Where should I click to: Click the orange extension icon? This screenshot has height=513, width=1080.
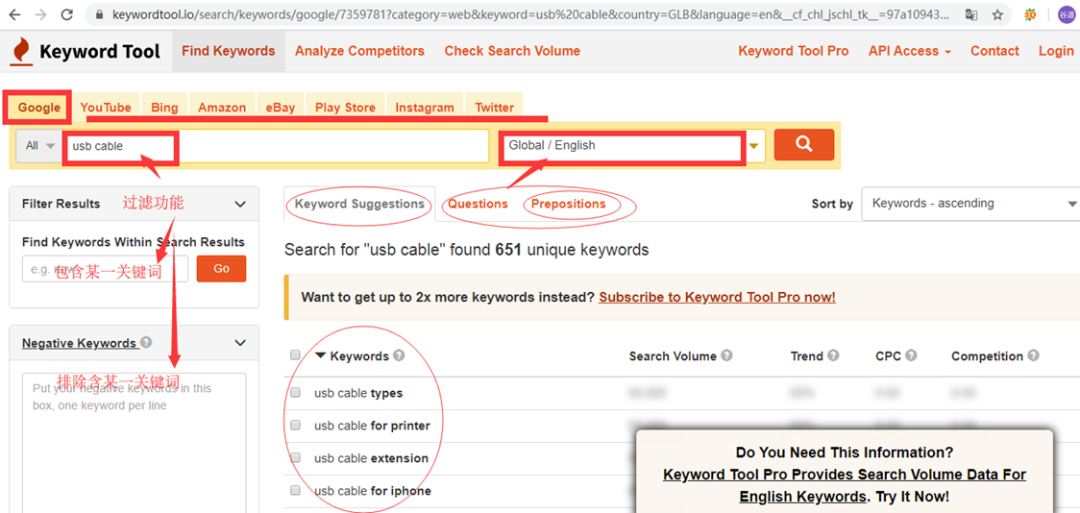click(x=1030, y=14)
